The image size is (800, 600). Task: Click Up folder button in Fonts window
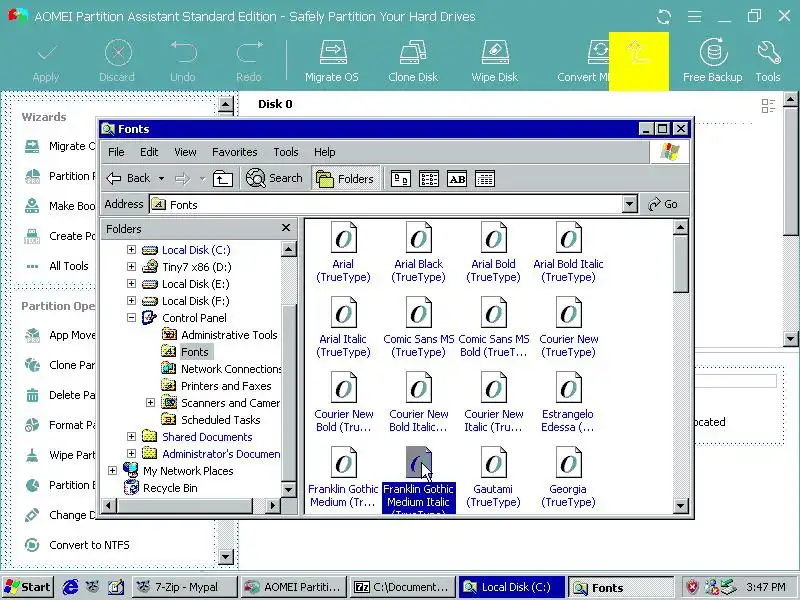click(x=223, y=179)
